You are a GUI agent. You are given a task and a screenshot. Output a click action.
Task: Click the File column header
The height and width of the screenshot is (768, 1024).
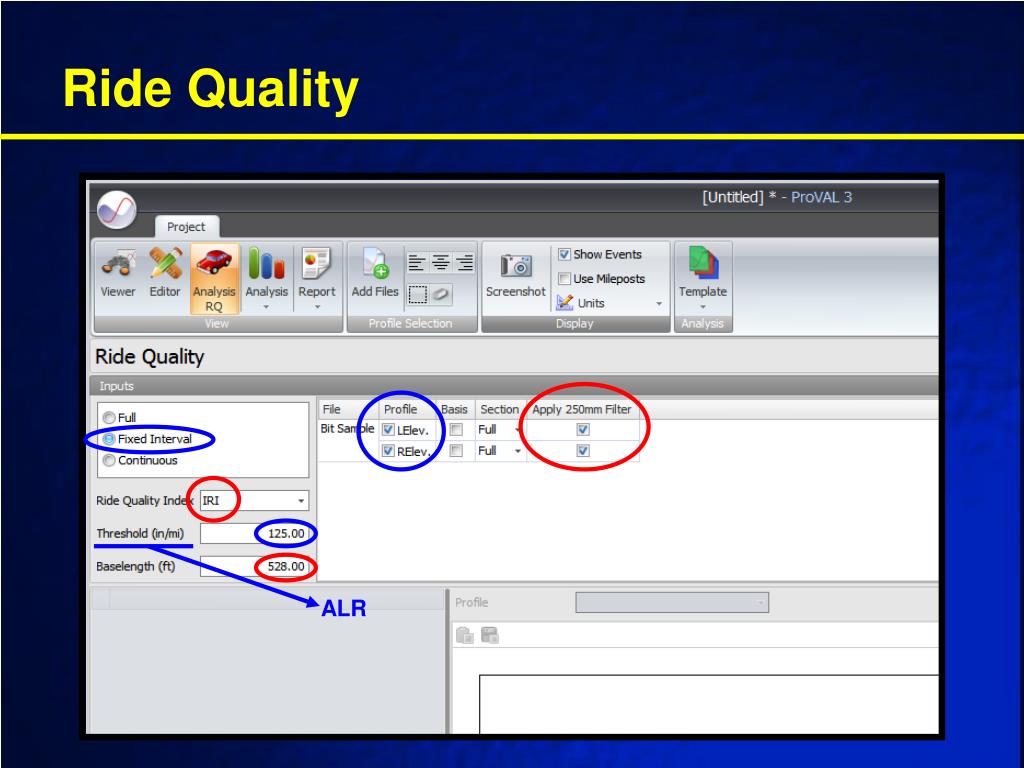pyautogui.click(x=347, y=409)
